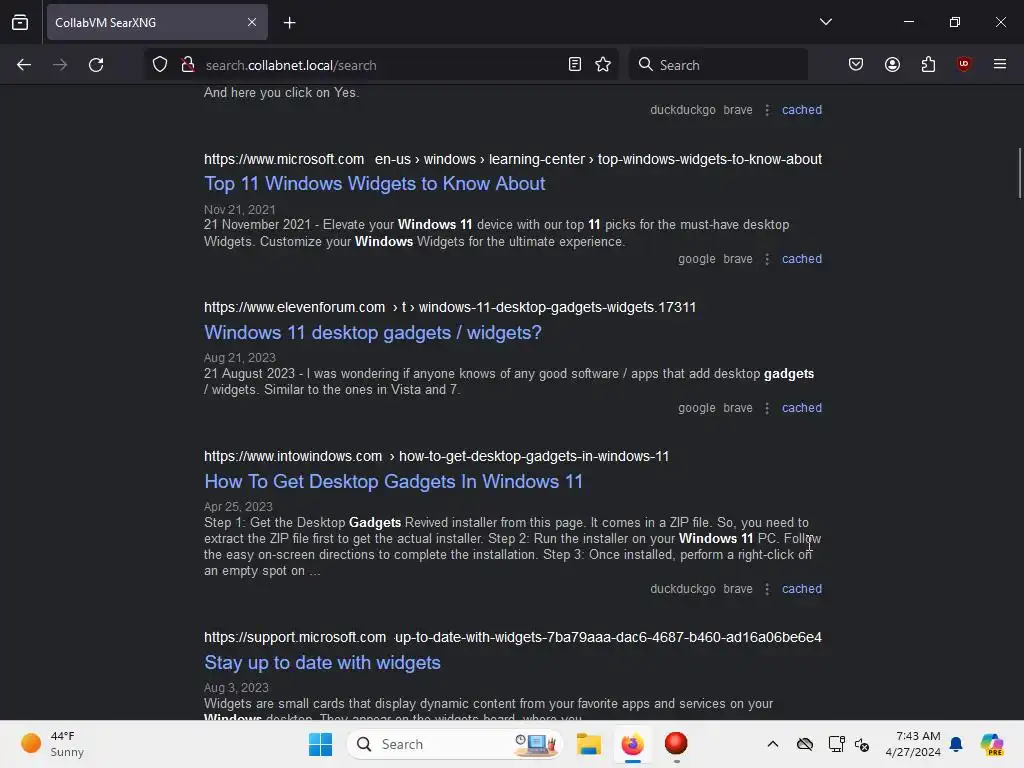Toggle reader view in address bar
Viewport: 1024px width, 768px height.
point(575,65)
